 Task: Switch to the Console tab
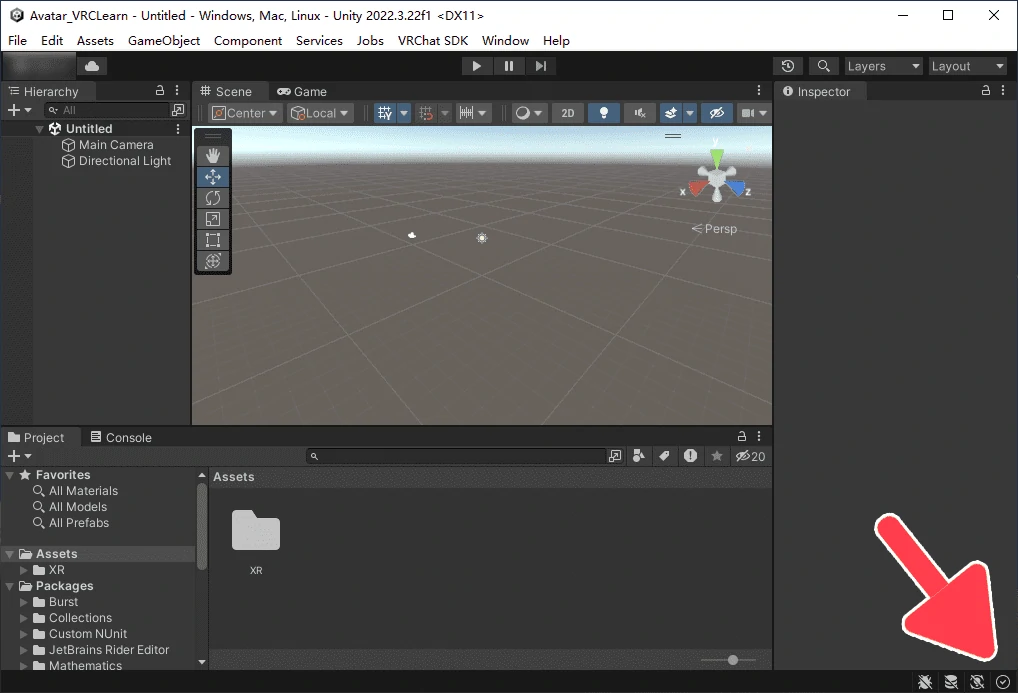point(121,437)
